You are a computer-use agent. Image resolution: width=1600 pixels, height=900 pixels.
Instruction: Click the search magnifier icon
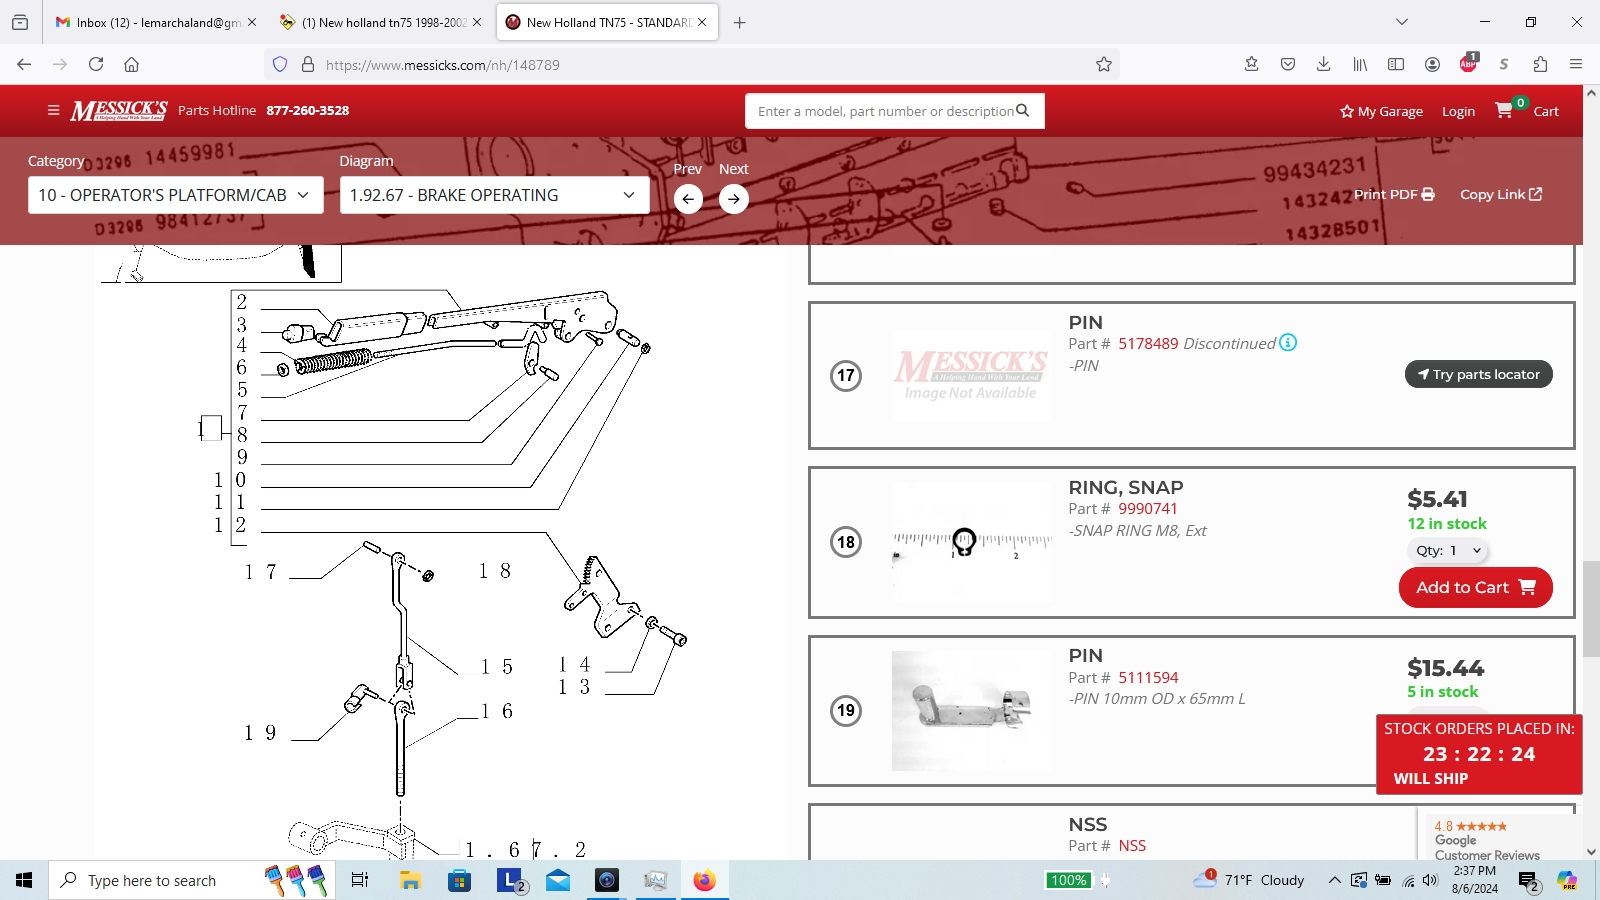[x=1023, y=111]
